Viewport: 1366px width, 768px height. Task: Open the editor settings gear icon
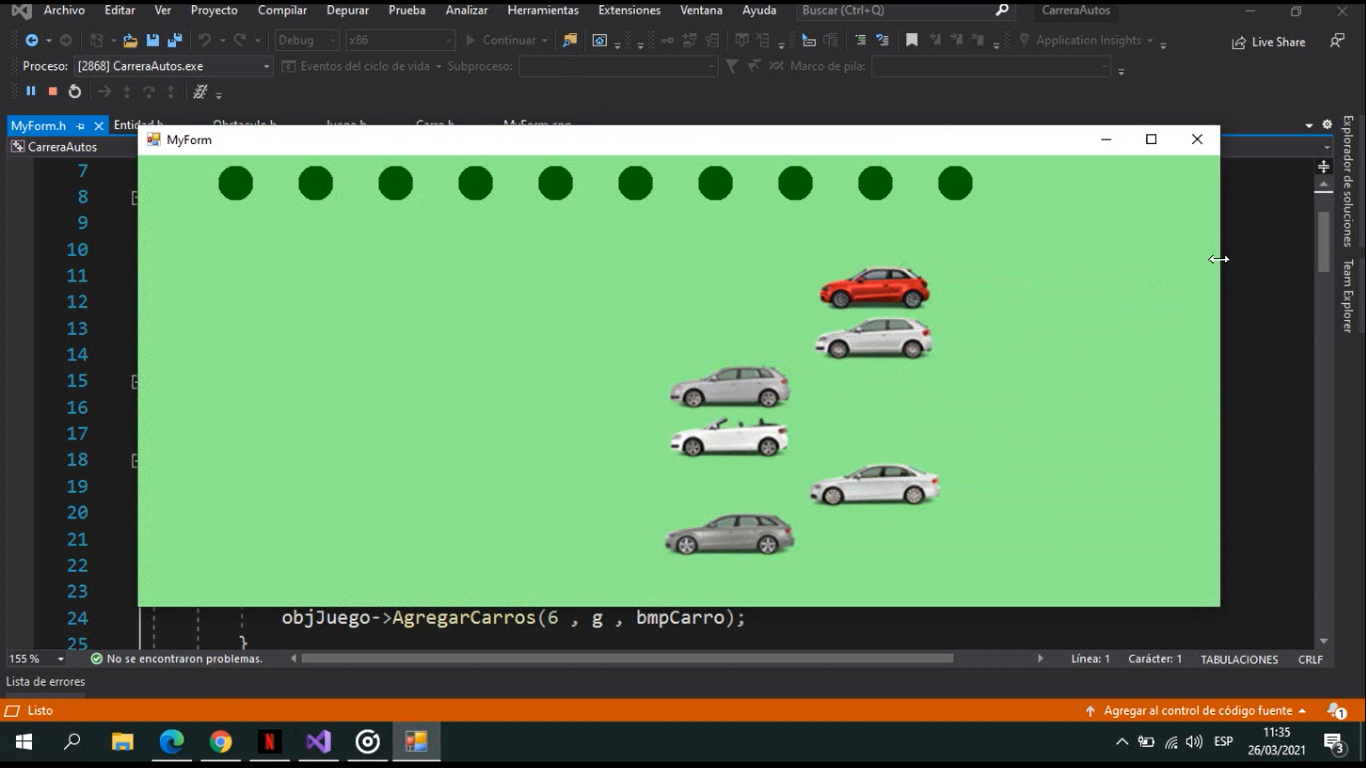[1327, 125]
